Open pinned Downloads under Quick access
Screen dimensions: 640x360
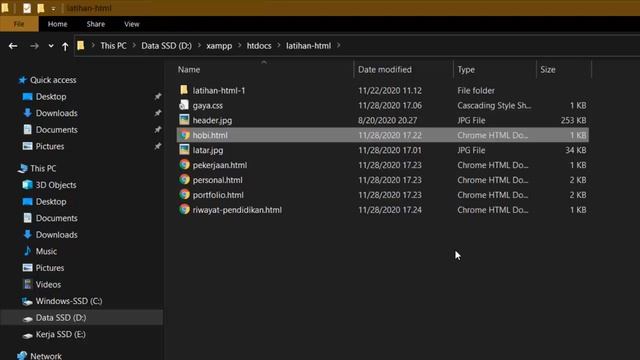click(56, 113)
